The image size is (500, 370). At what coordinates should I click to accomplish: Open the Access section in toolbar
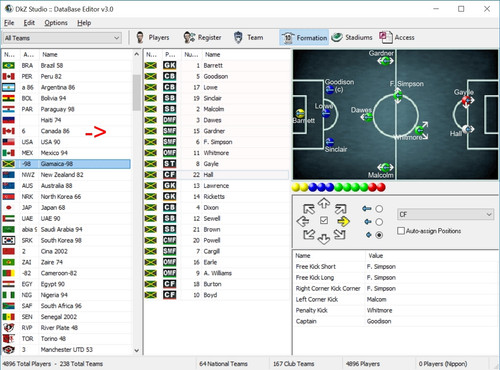coord(397,37)
